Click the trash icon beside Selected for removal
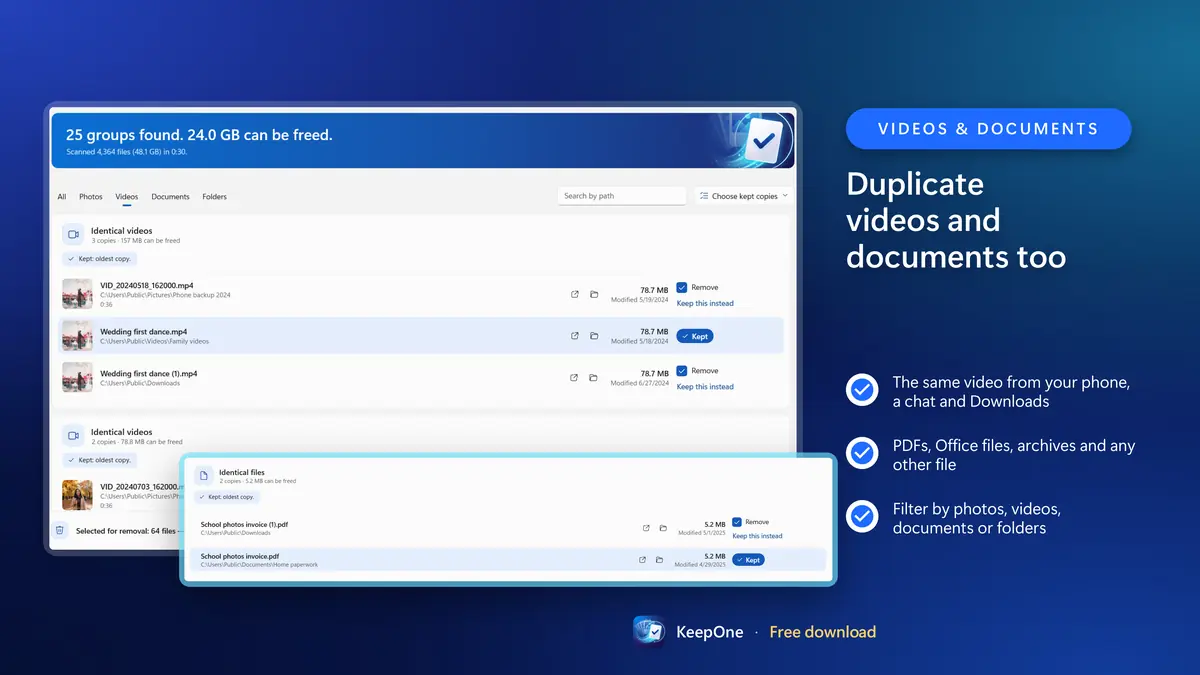Image resolution: width=1200 pixels, height=675 pixels. tap(60, 531)
